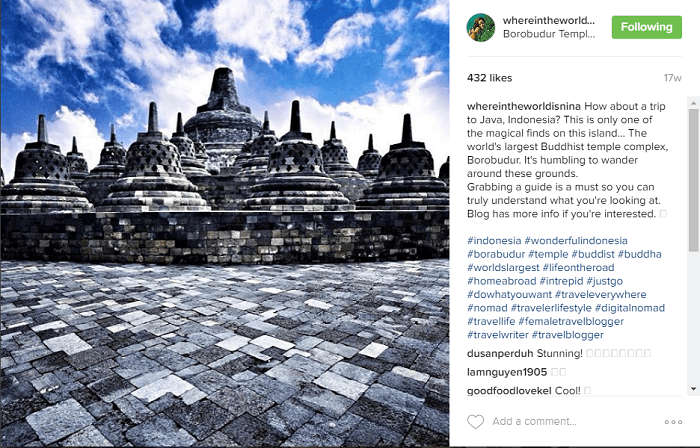Click the #indonesia hashtag
Viewport: 700px width, 448px height.
point(494,241)
